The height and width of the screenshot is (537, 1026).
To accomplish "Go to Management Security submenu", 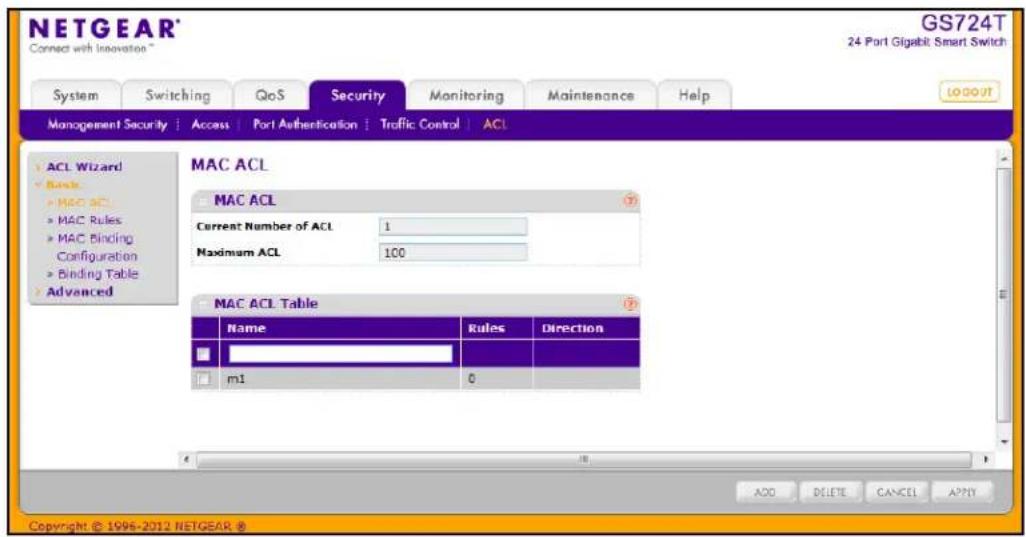I will coord(107,124).
